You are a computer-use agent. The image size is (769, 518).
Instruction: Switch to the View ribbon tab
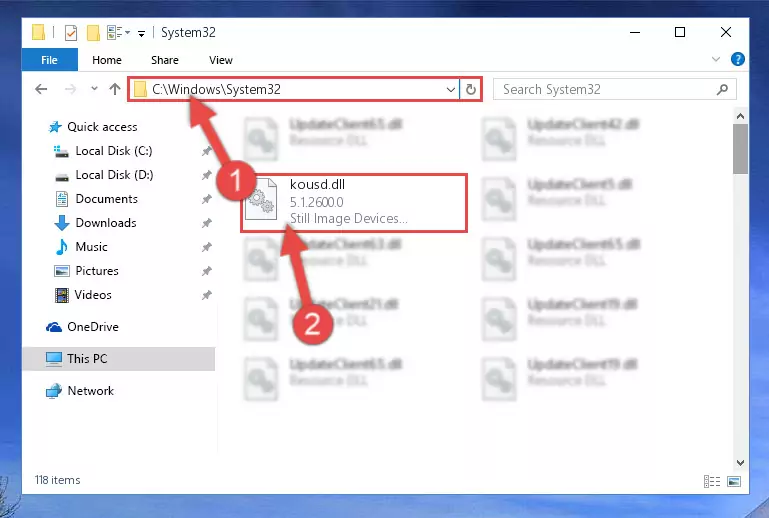pos(221,60)
